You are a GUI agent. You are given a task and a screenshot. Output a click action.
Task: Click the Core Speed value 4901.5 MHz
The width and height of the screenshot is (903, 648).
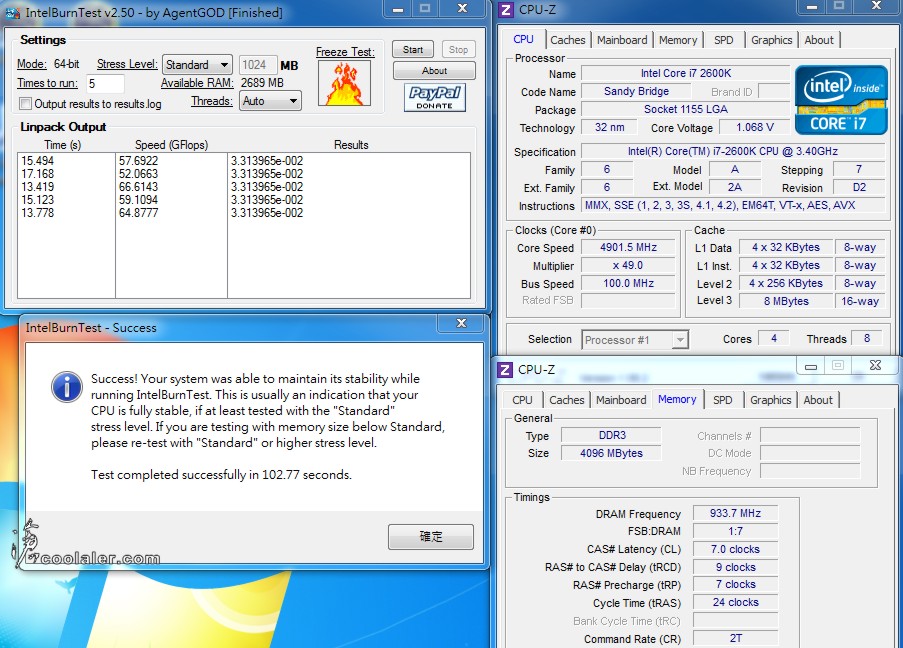(x=628, y=247)
